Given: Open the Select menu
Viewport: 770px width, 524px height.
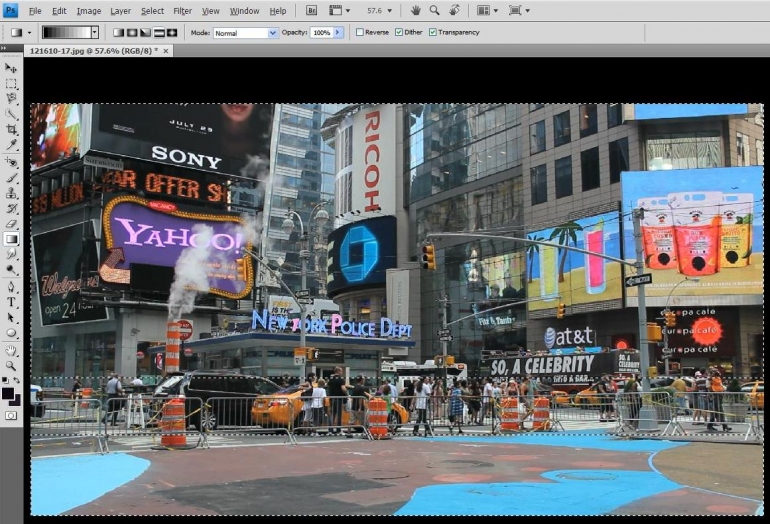Looking at the screenshot, I should [152, 11].
